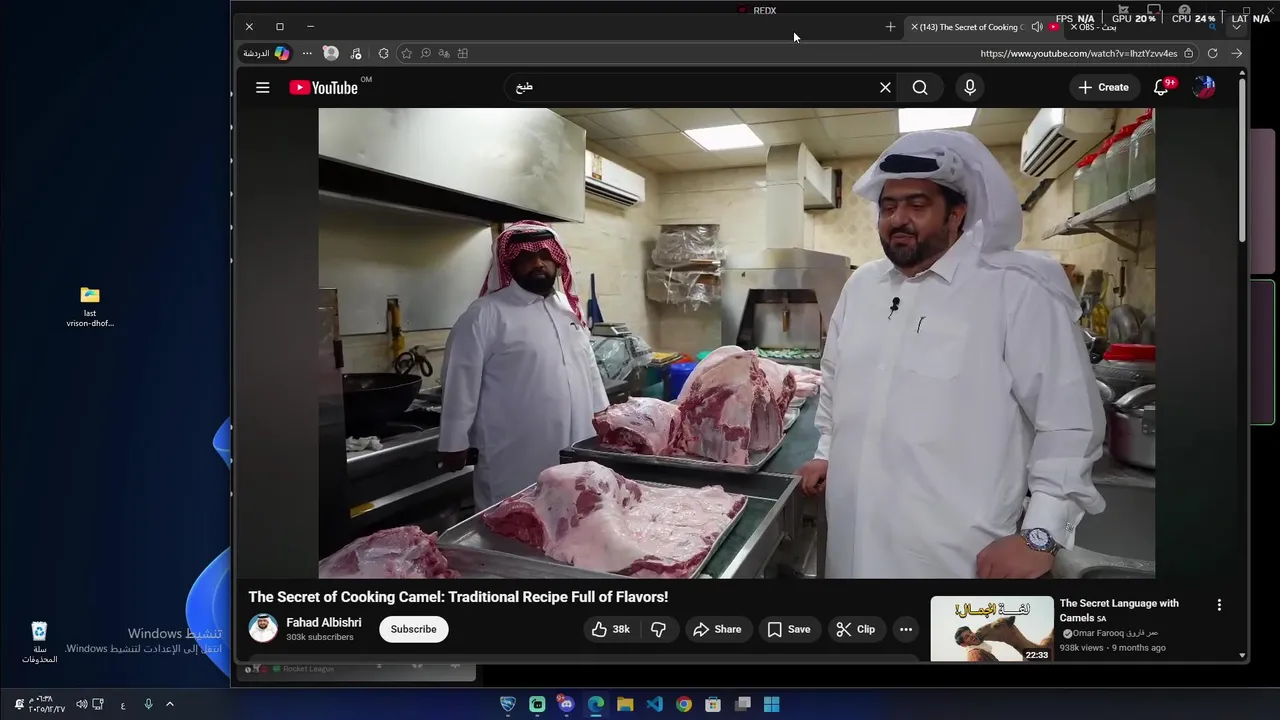The width and height of the screenshot is (1280, 720).
Task: Translate page from address bar icon
Action: click(x=444, y=53)
